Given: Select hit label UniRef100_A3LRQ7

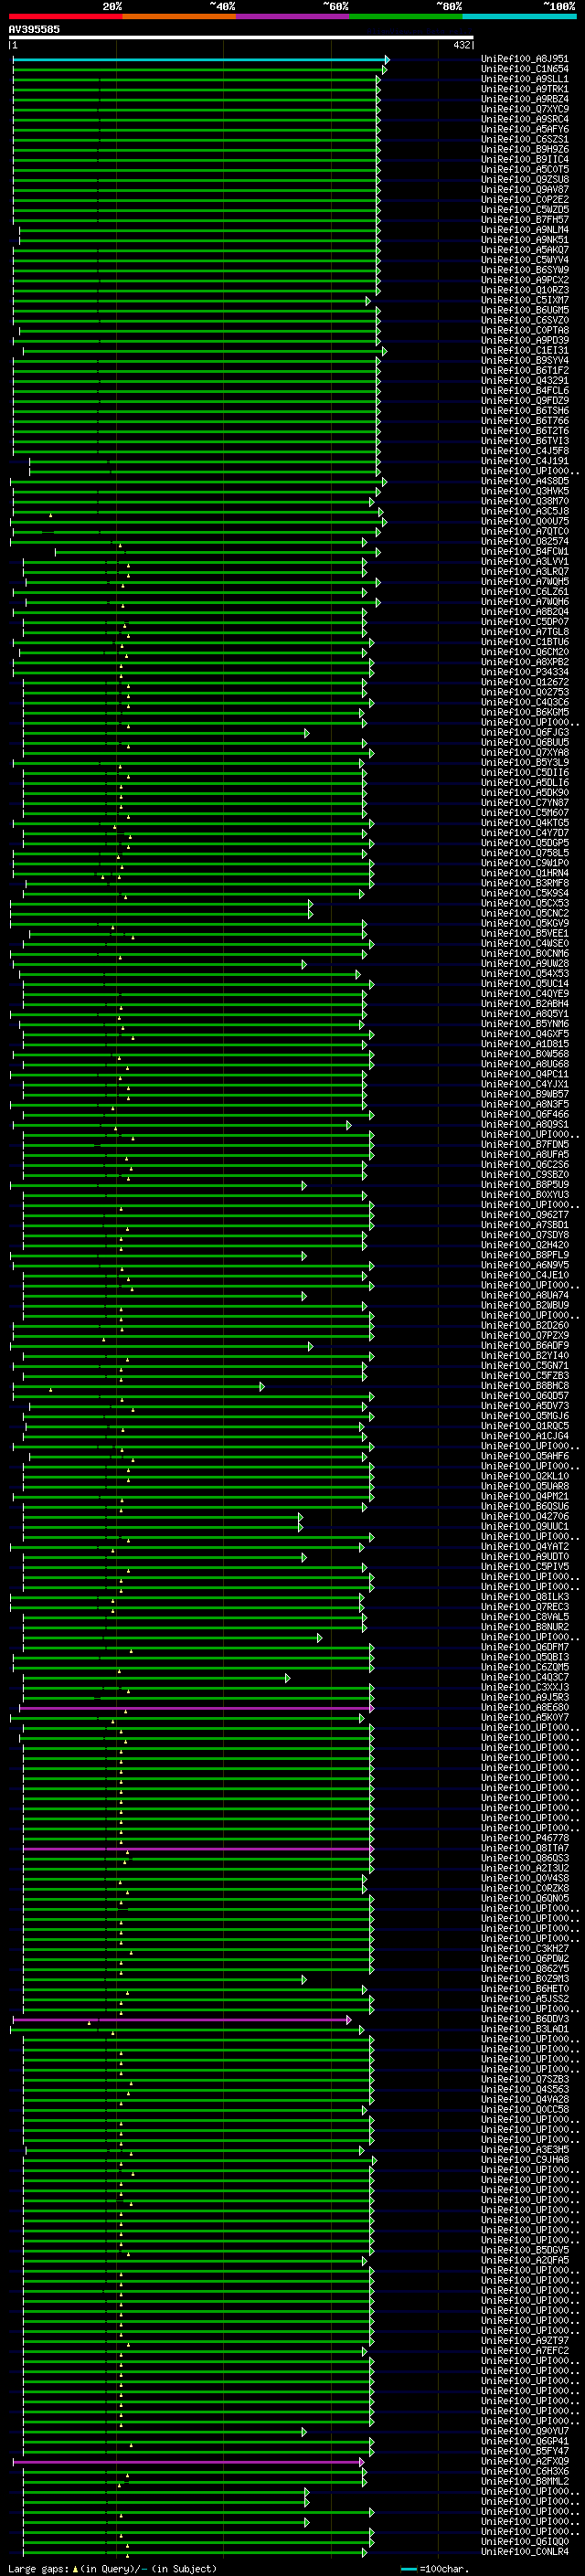Looking at the screenshot, I should (525, 571).
